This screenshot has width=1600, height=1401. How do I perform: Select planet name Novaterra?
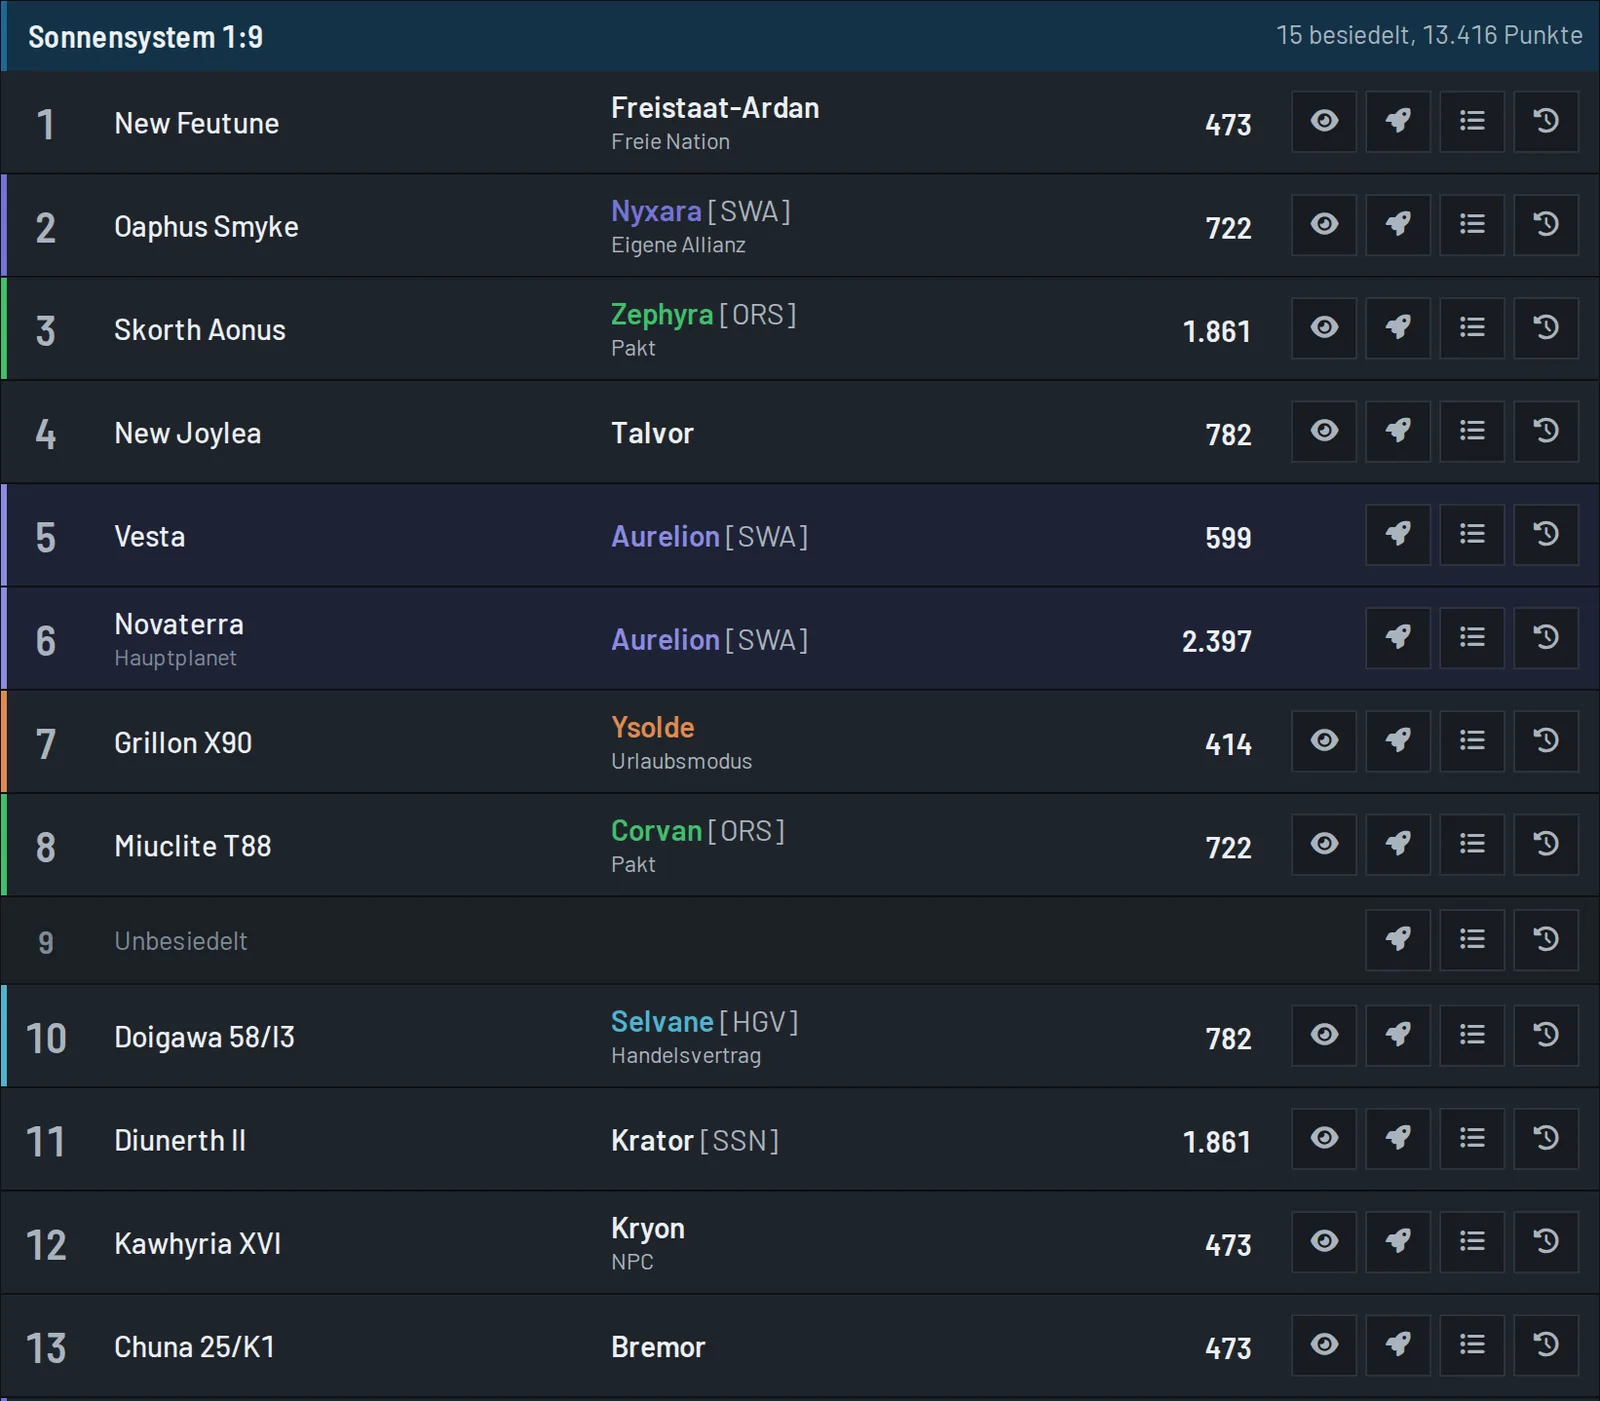pos(179,624)
